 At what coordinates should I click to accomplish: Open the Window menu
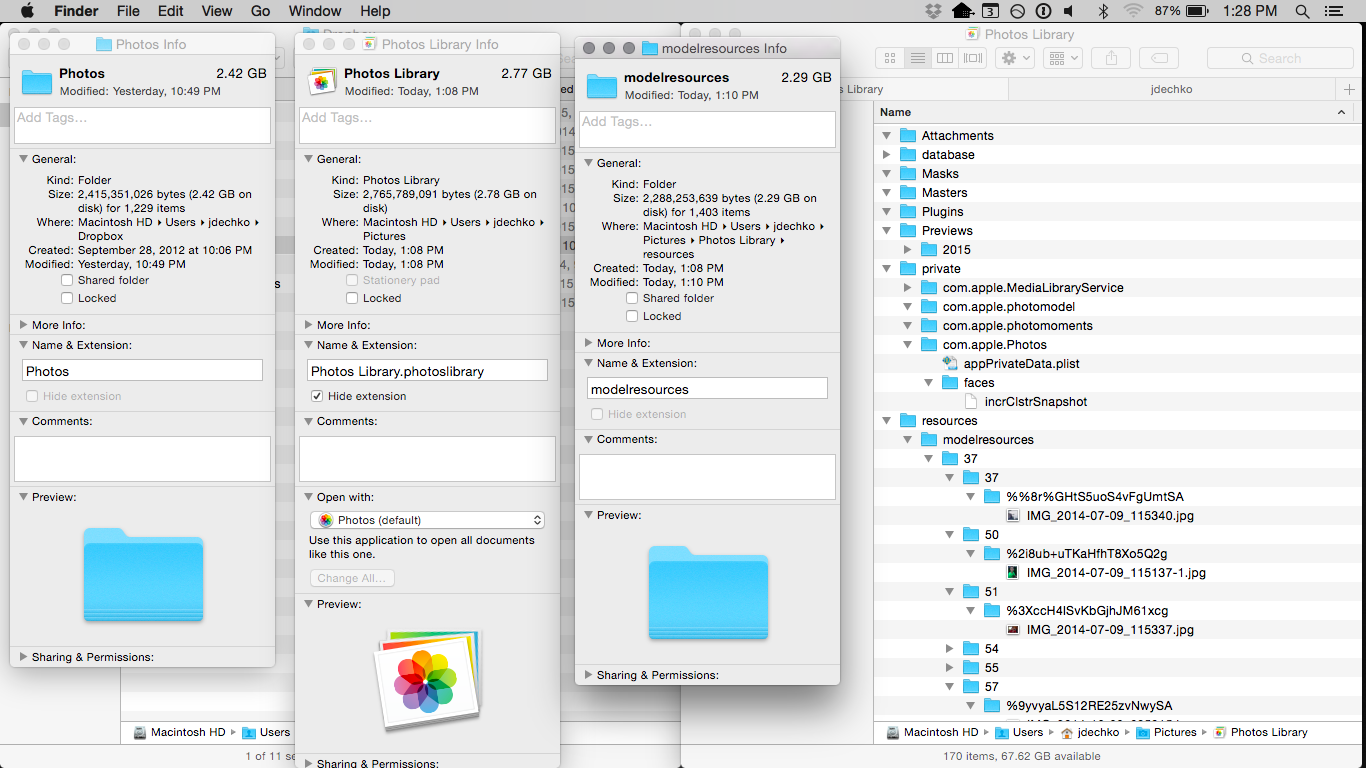click(x=315, y=11)
